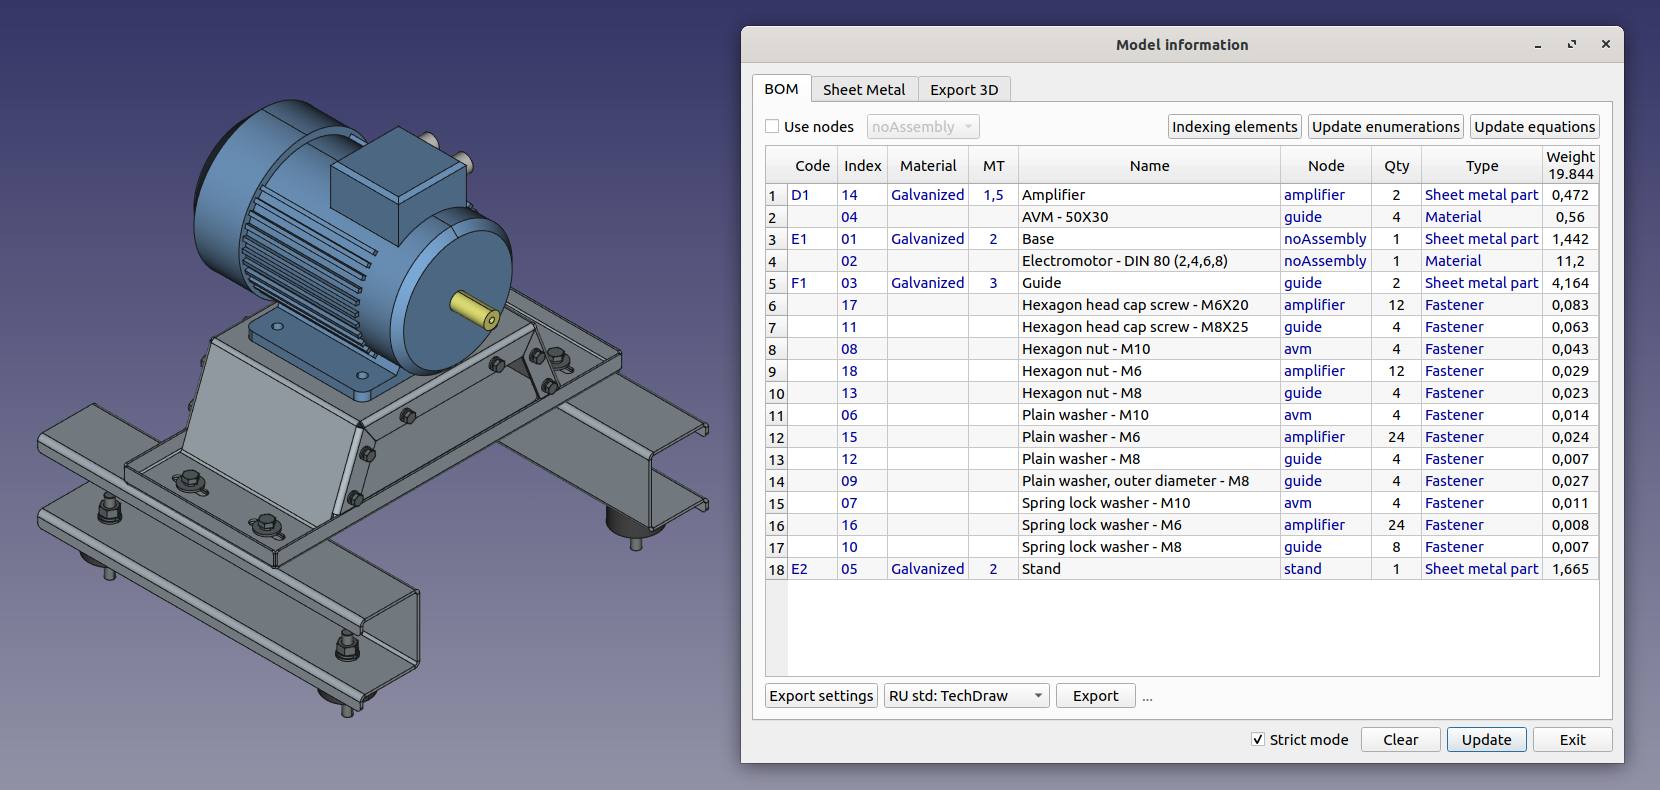The height and width of the screenshot is (790, 1660).
Task: Click the Qty column header
Action: coord(1396,166)
